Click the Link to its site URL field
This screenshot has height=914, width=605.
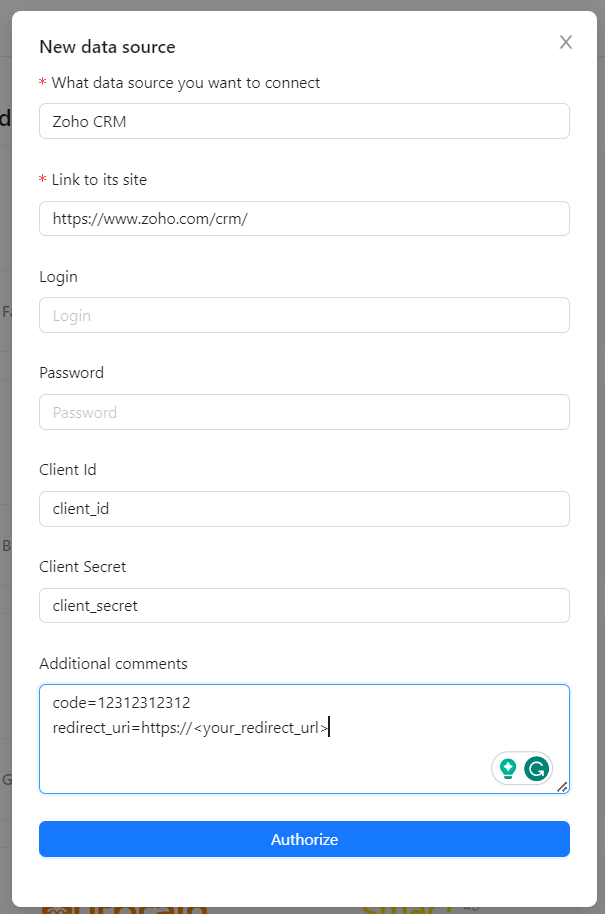coord(304,219)
